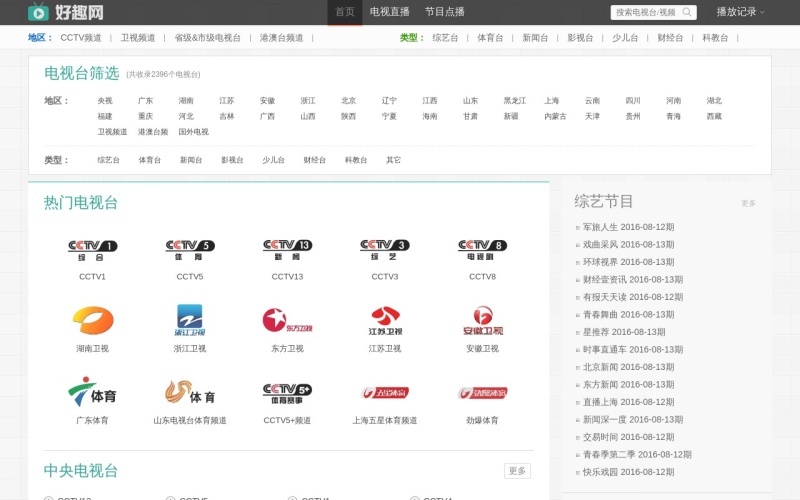Open 卫视频道 in the region bar
This screenshot has width=800, height=500.
[x=138, y=38]
